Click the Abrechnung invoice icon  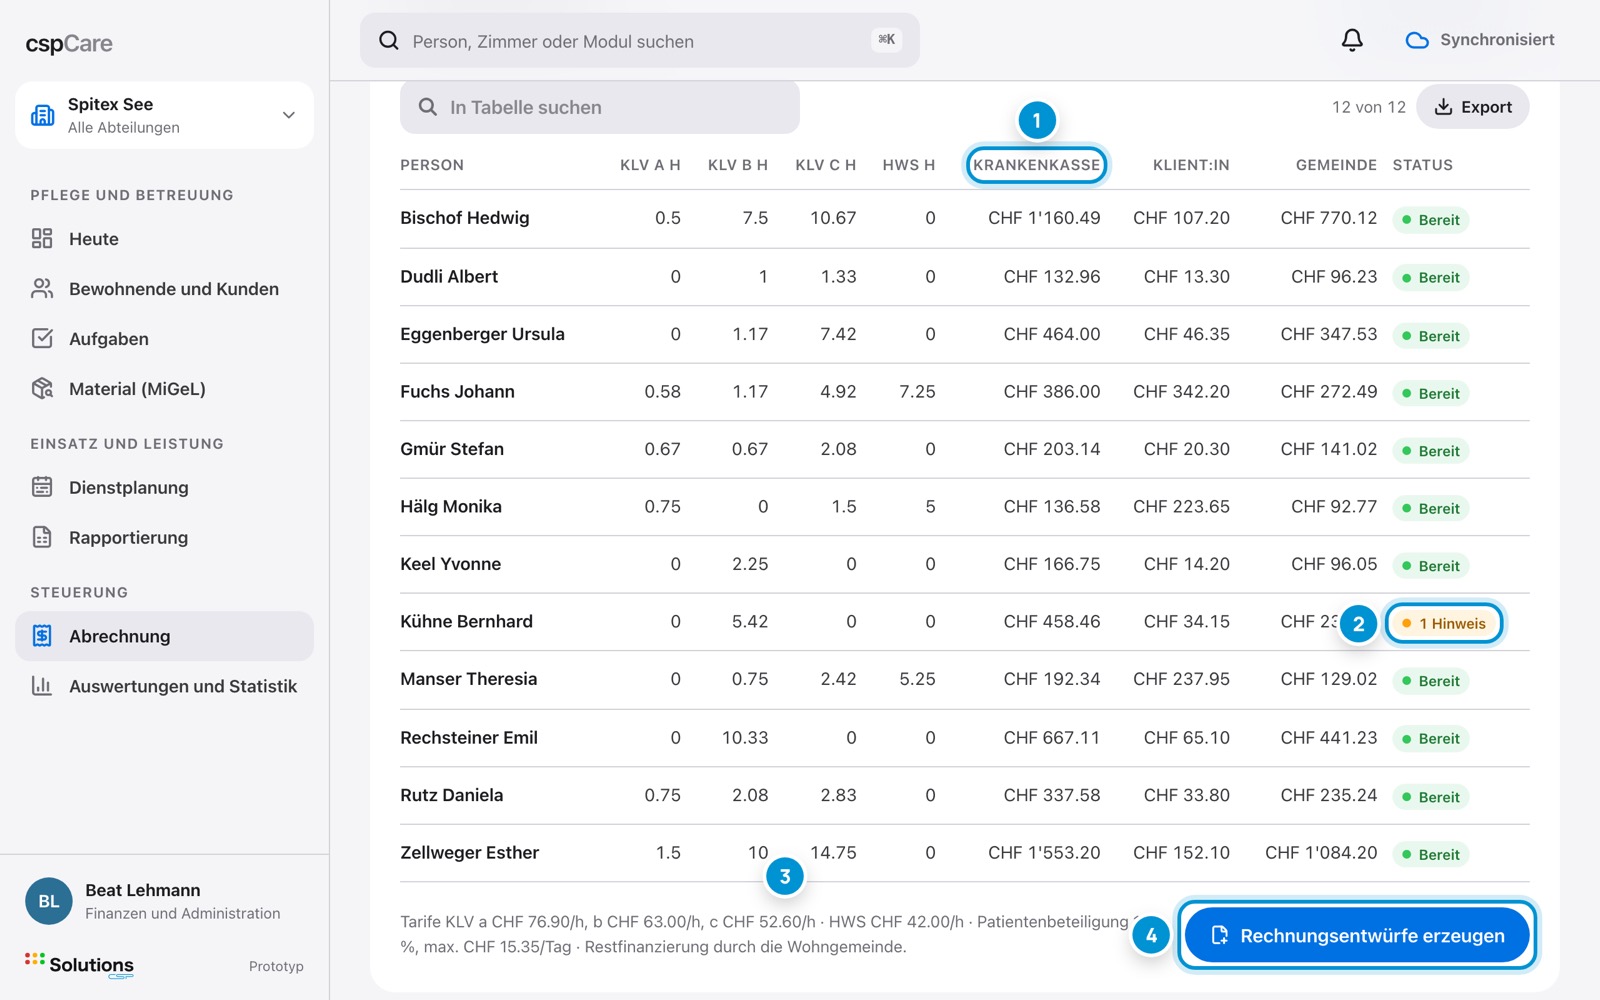[x=42, y=636]
